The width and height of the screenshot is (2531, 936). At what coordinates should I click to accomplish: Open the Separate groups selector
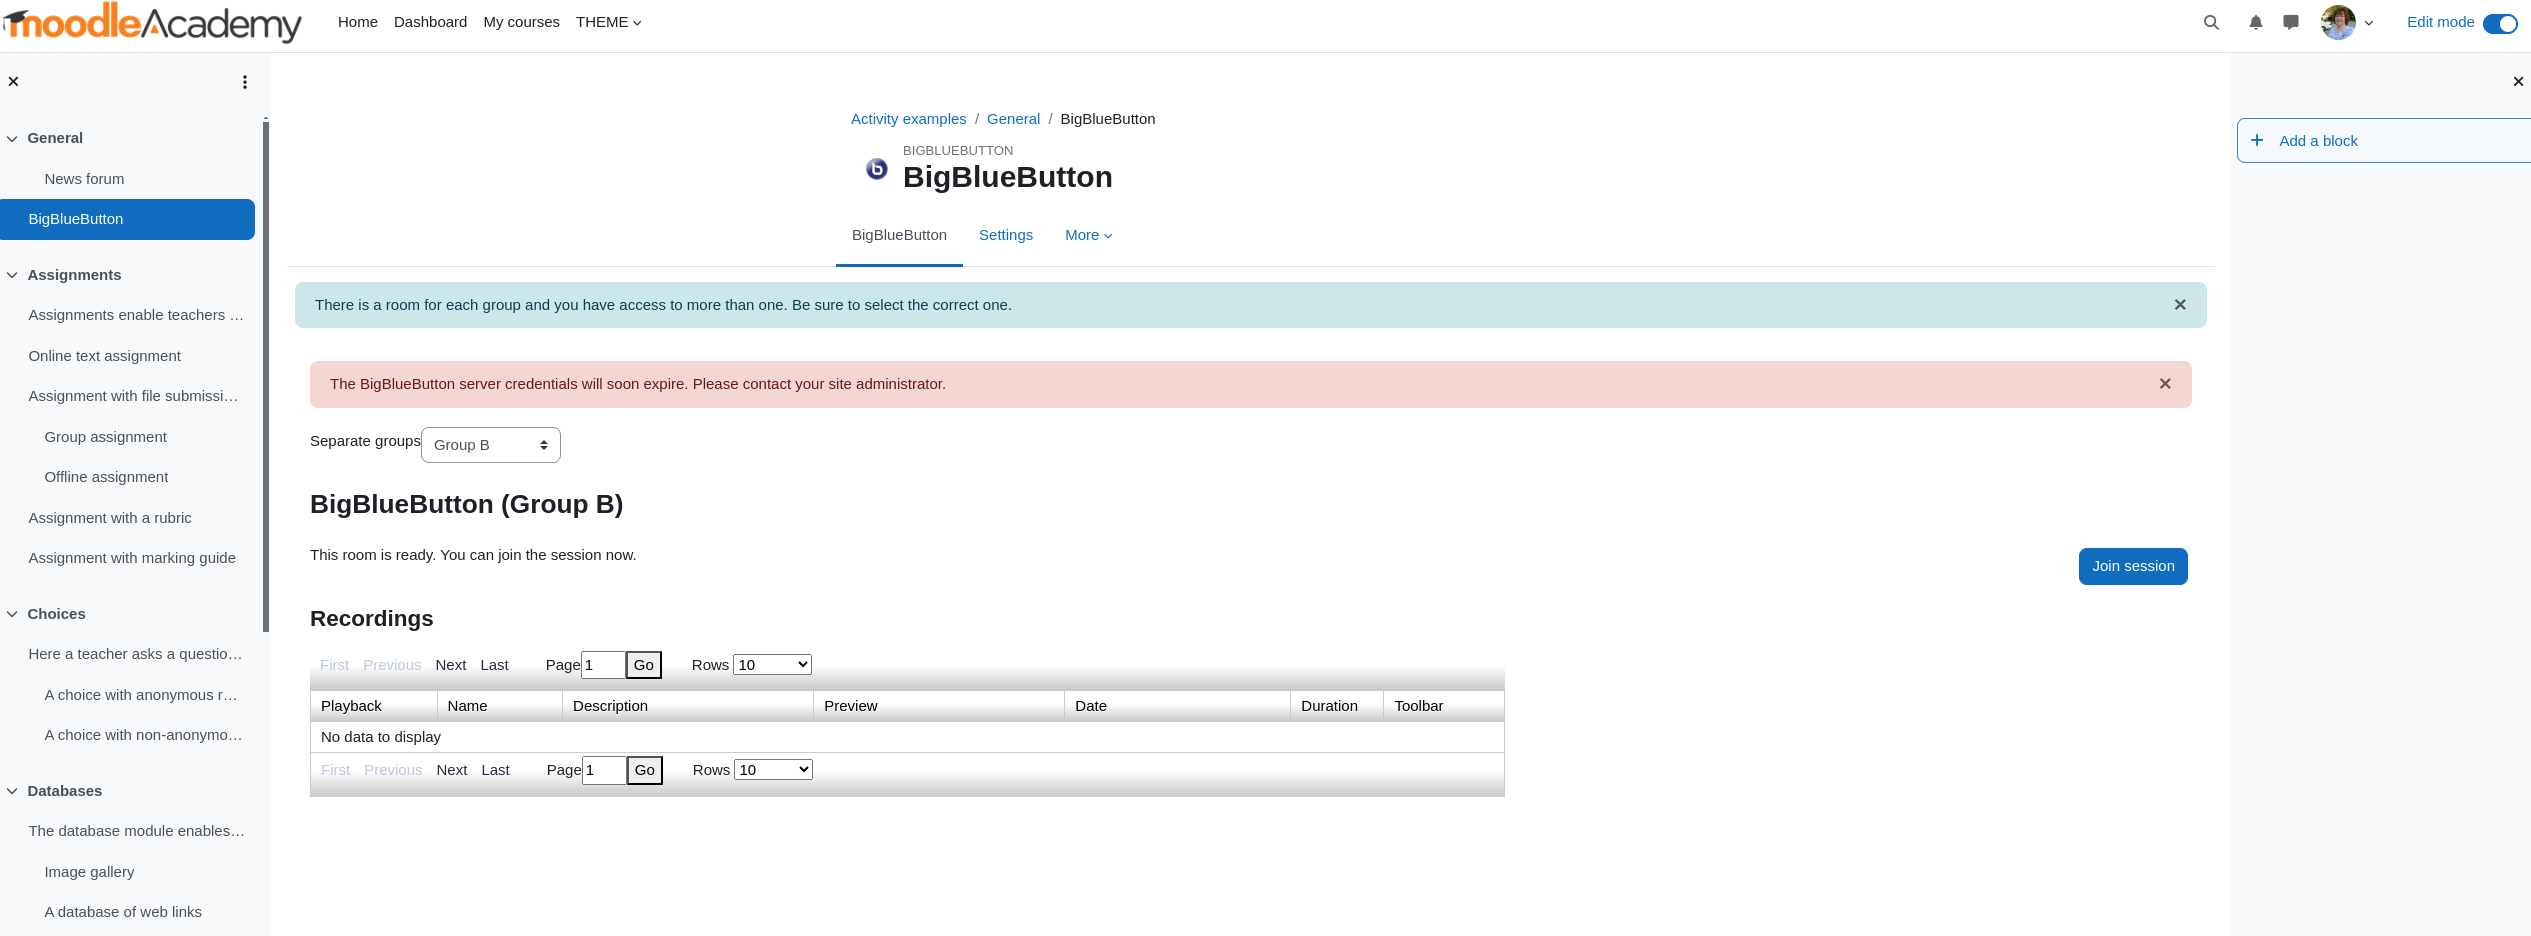pos(491,445)
